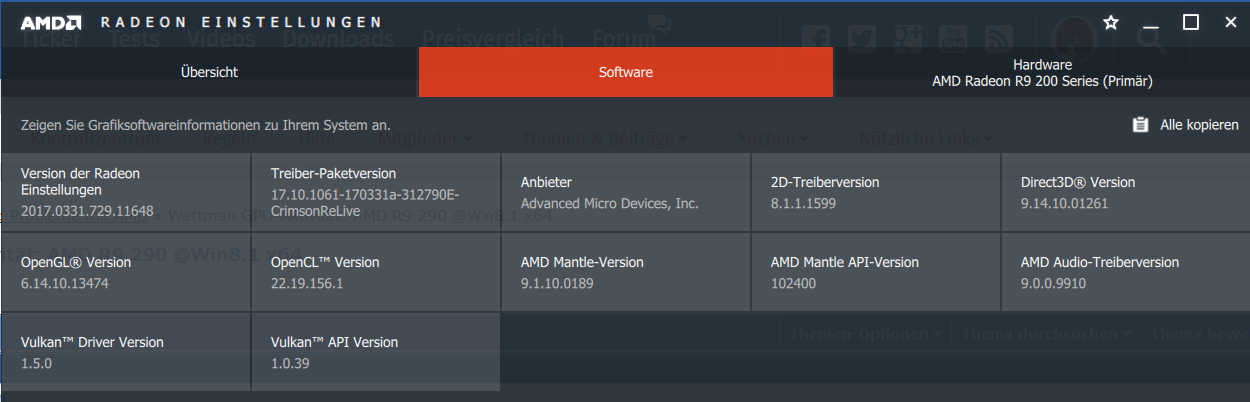Select the AMD Audio-Treiberversion tile
The width and height of the screenshot is (1250, 402).
pos(1125,272)
